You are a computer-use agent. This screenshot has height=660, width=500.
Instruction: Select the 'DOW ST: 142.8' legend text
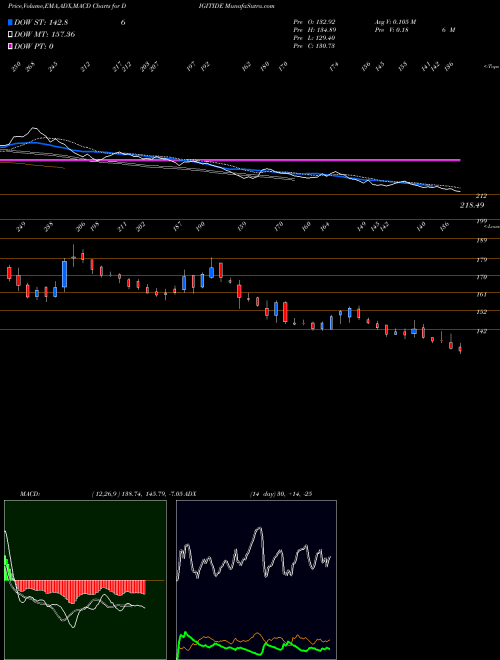(41, 22)
